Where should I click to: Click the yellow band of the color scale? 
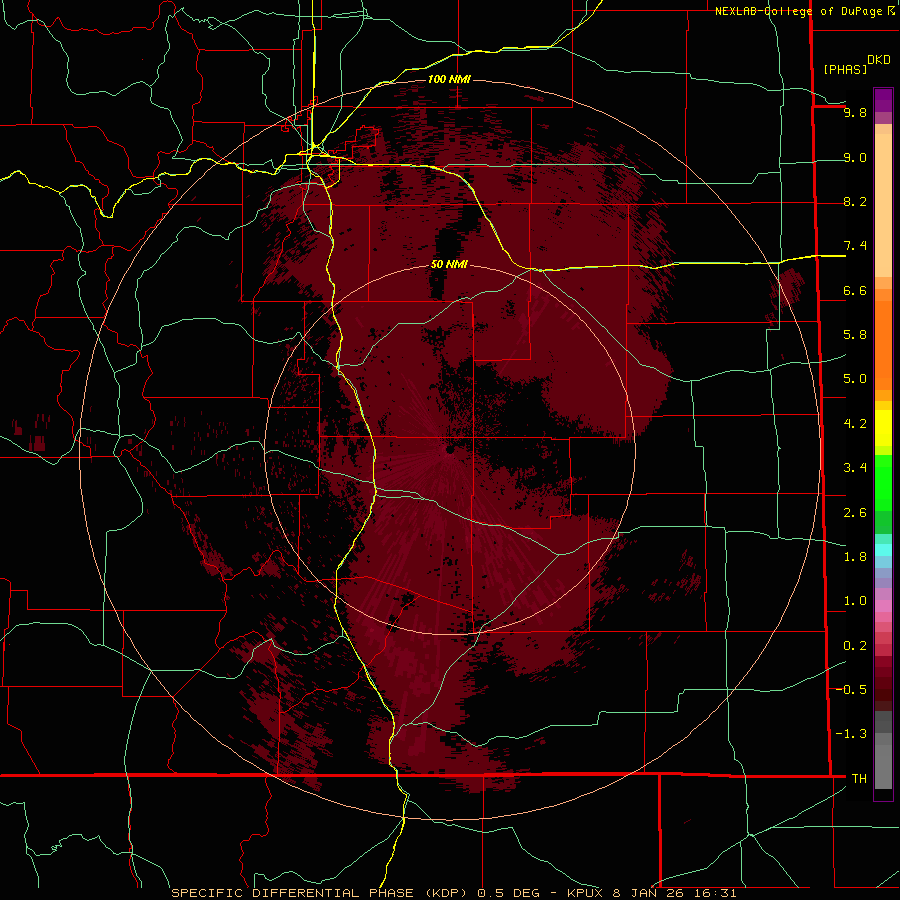[883, 428]
